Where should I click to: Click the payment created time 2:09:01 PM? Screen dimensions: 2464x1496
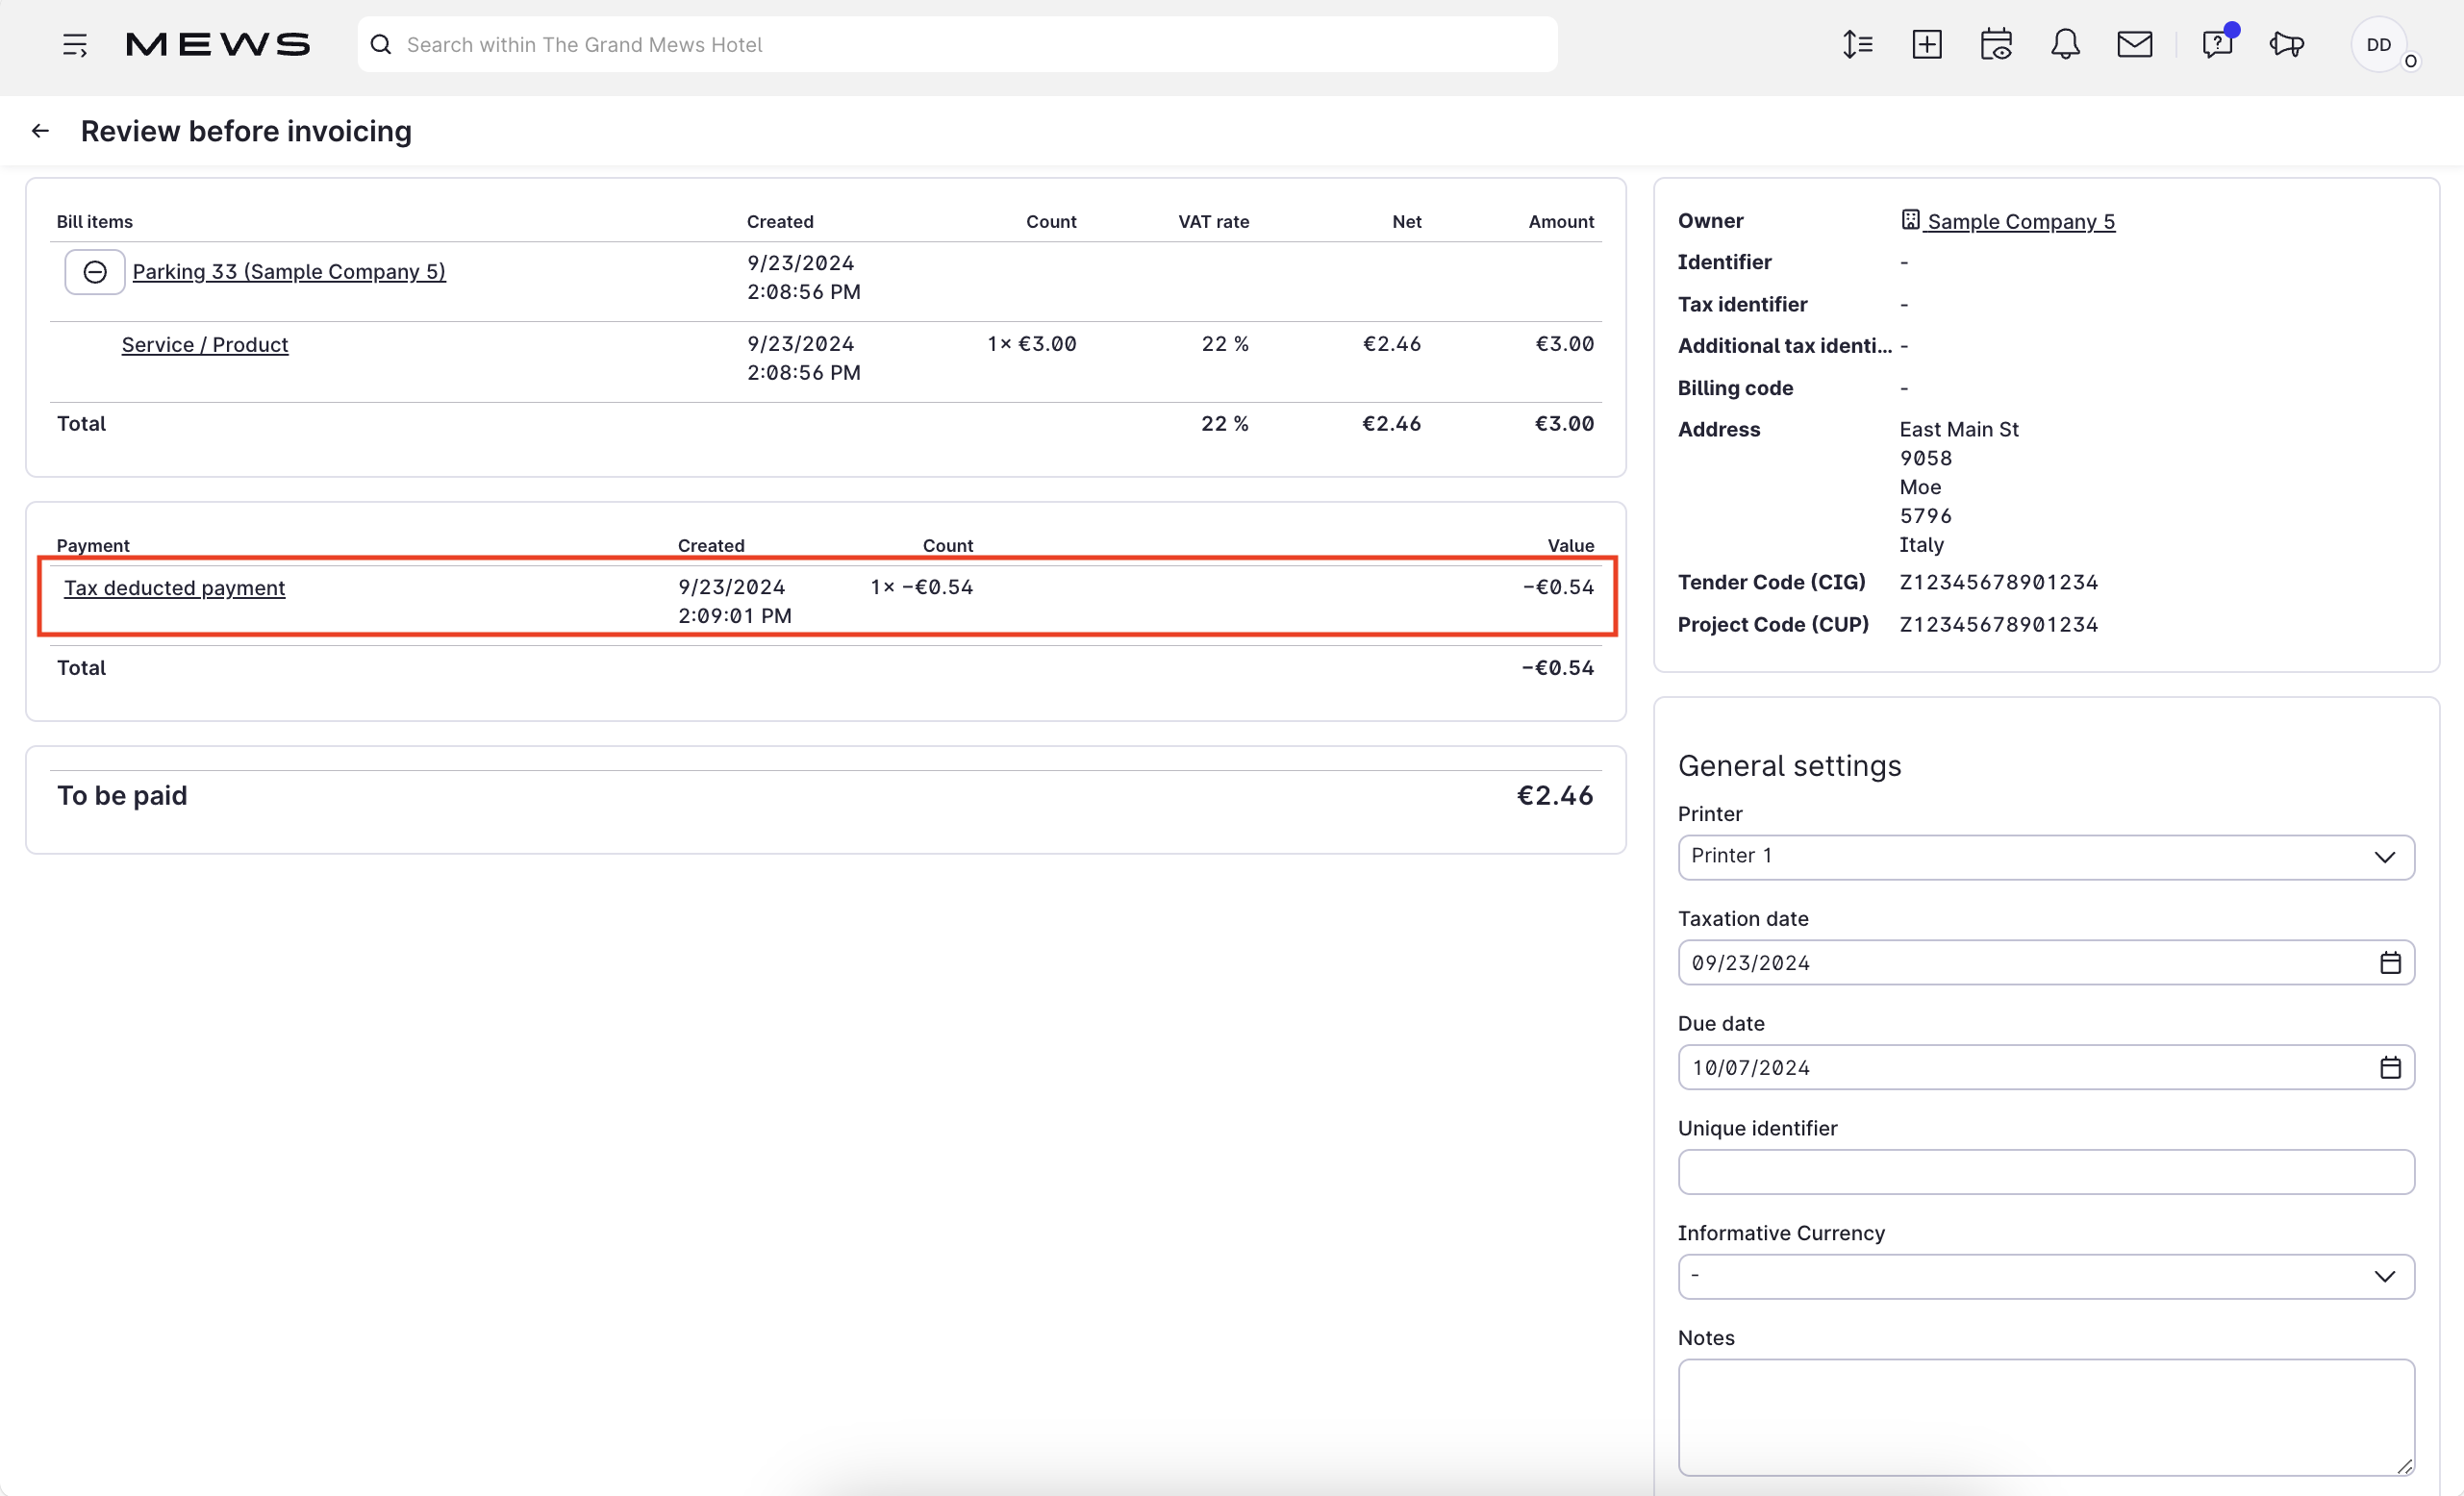735,616
